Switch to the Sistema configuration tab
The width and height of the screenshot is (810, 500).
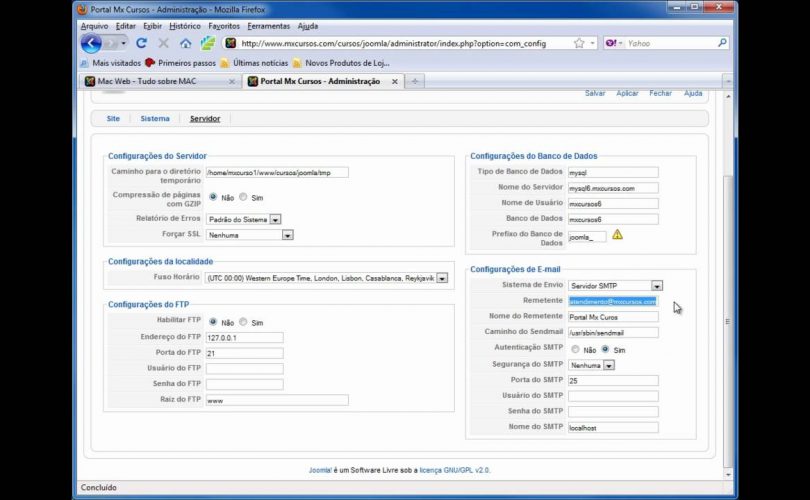[155, 118]
